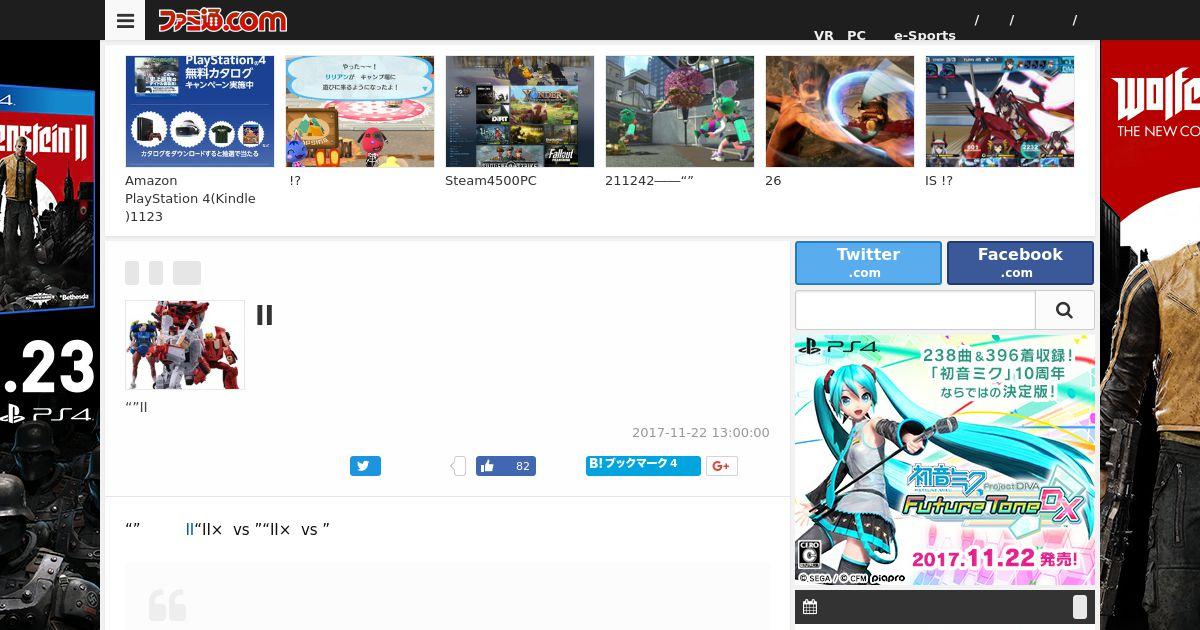This screenshot has width=1200, height=630.
Task: Open the Steam game library thumbnail
Action: pos(520,111)
